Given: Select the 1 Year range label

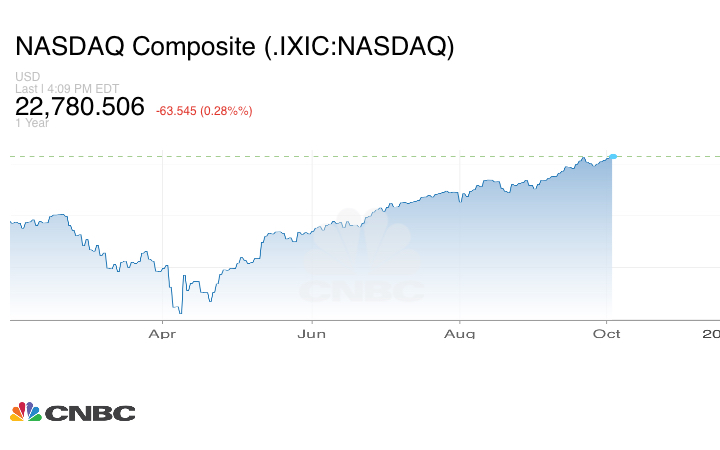Looking at the screenshot, I should click(x=30, y=124).
